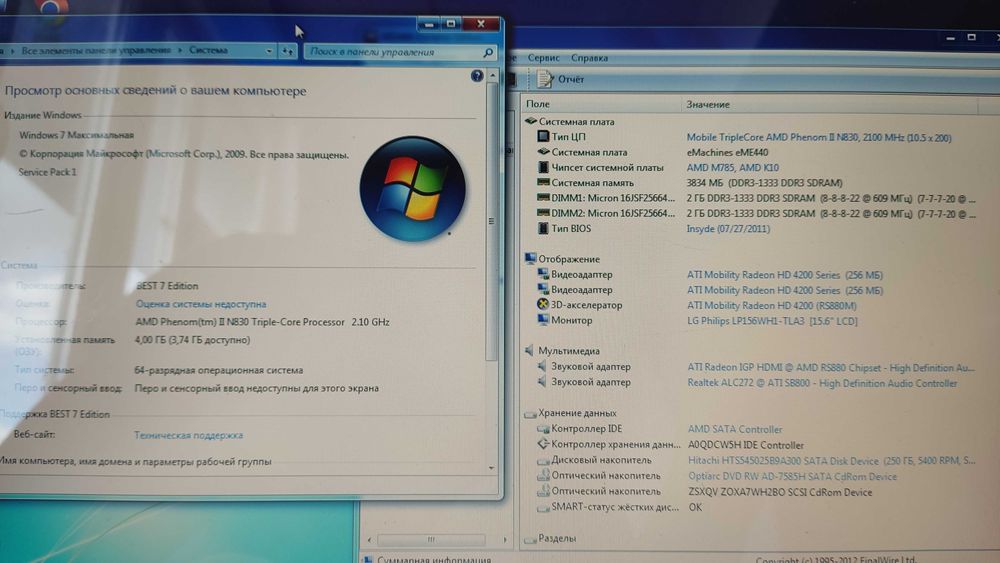Select the SMART status OK value
This screenshot has width=1000, height=563.
(x=695, y=508)
